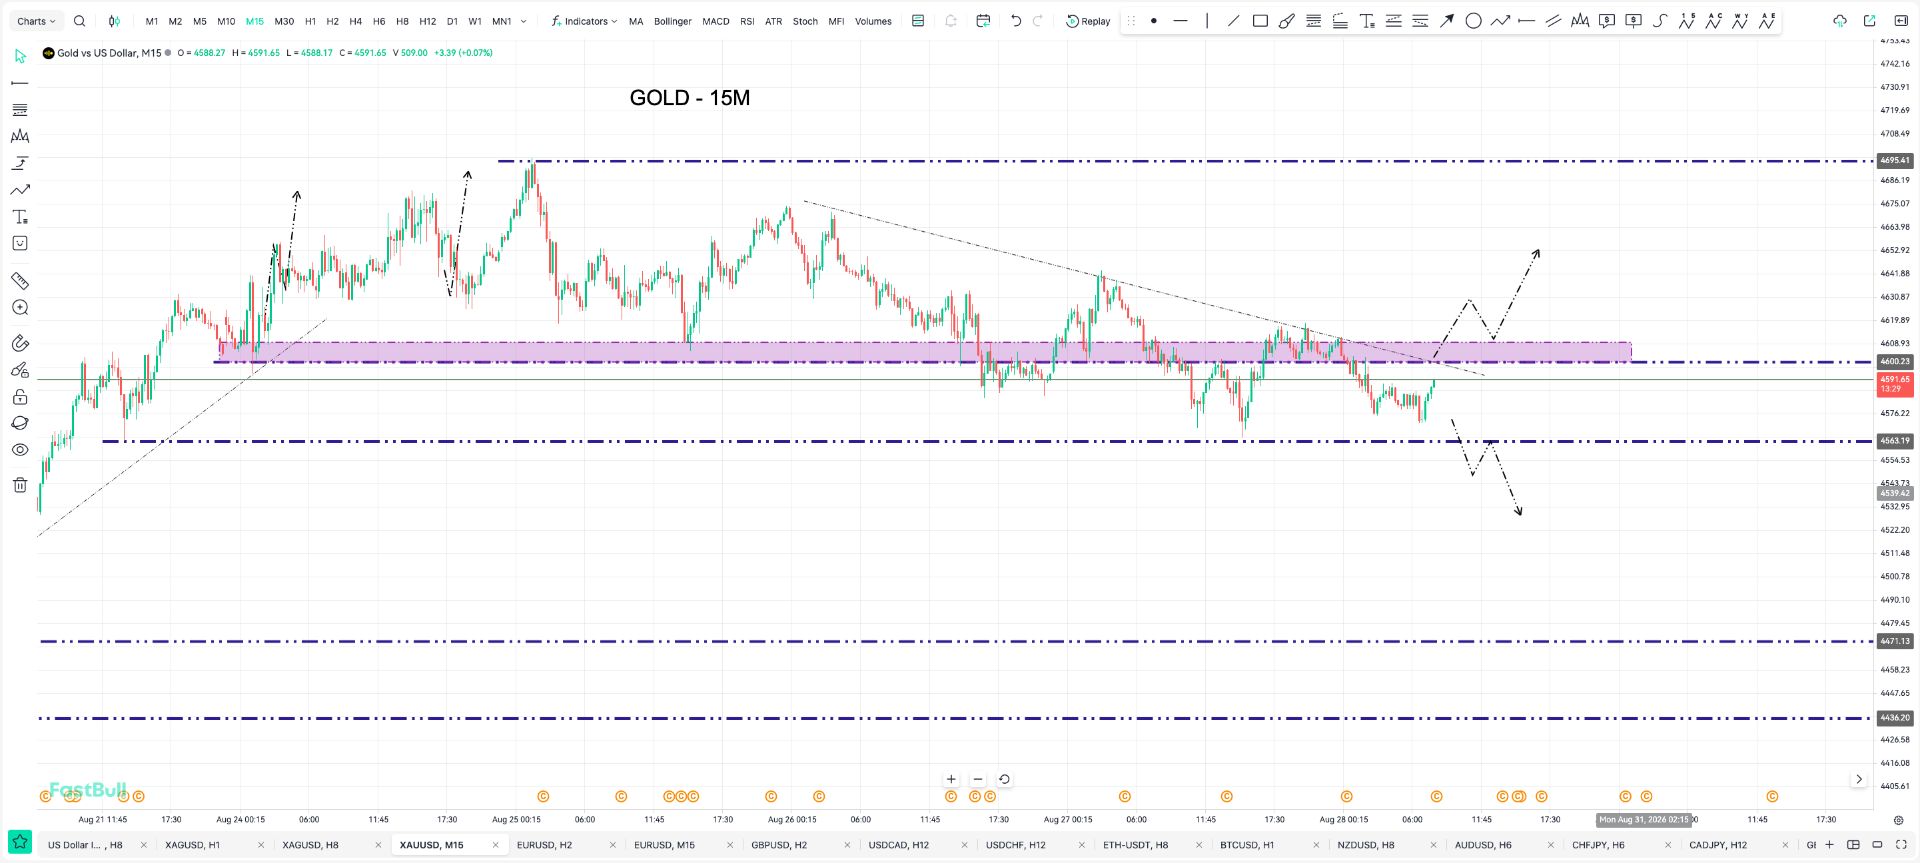Toggle drawings visibility with the eye icon
Image resolution: width=1920 pixels, height=863 pixels.
[20, 450]
